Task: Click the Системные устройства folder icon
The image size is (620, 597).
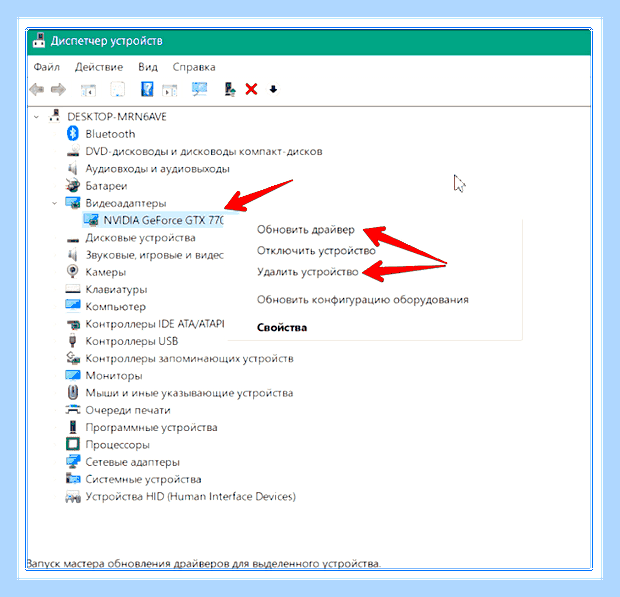Action: tap(73, 478)
